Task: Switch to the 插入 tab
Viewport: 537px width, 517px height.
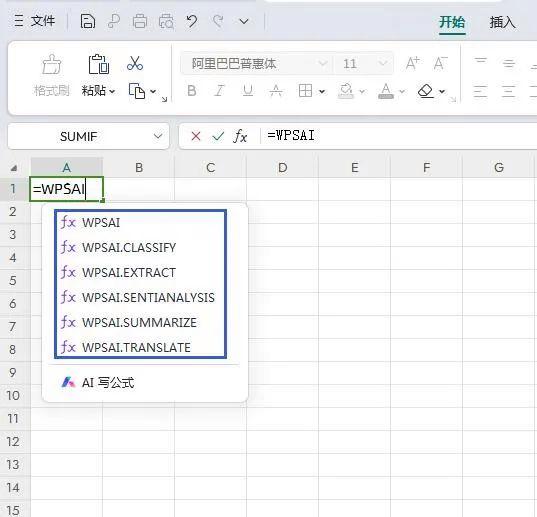Action: click(502, 22)
